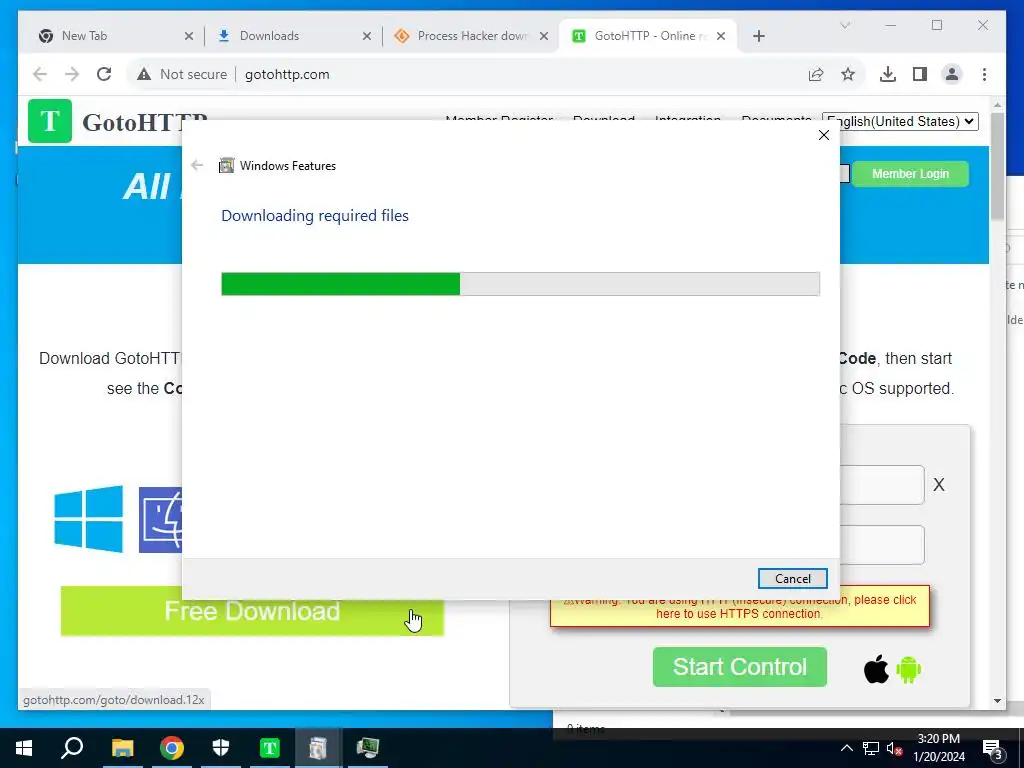Open the Windows Start menu
This screenshot has height=768, width=1024.
(x=24, y=748)
